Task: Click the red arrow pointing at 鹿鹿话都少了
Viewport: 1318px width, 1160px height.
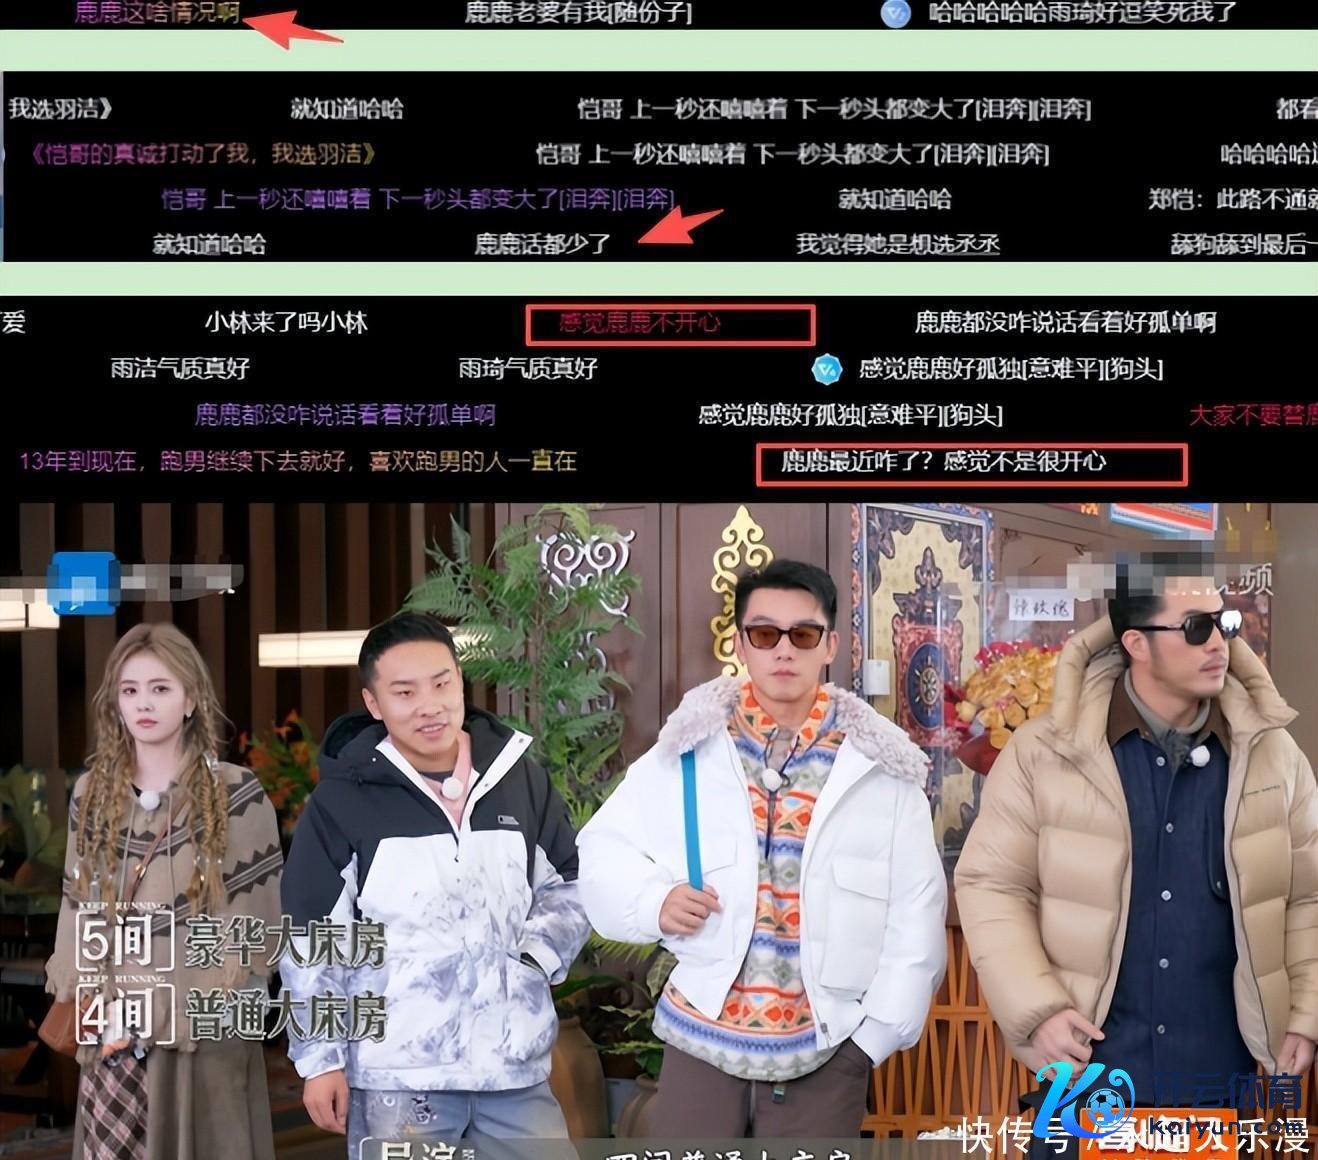Action: pos(680,226)
